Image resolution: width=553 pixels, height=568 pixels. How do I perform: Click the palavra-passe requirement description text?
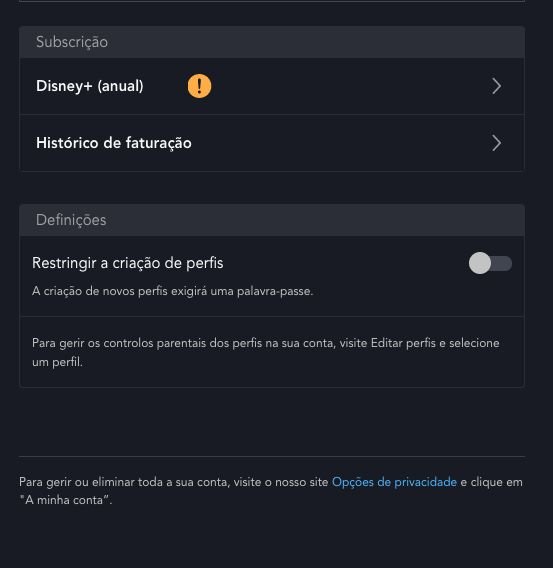pyautogui.click(x=172, y=291)
